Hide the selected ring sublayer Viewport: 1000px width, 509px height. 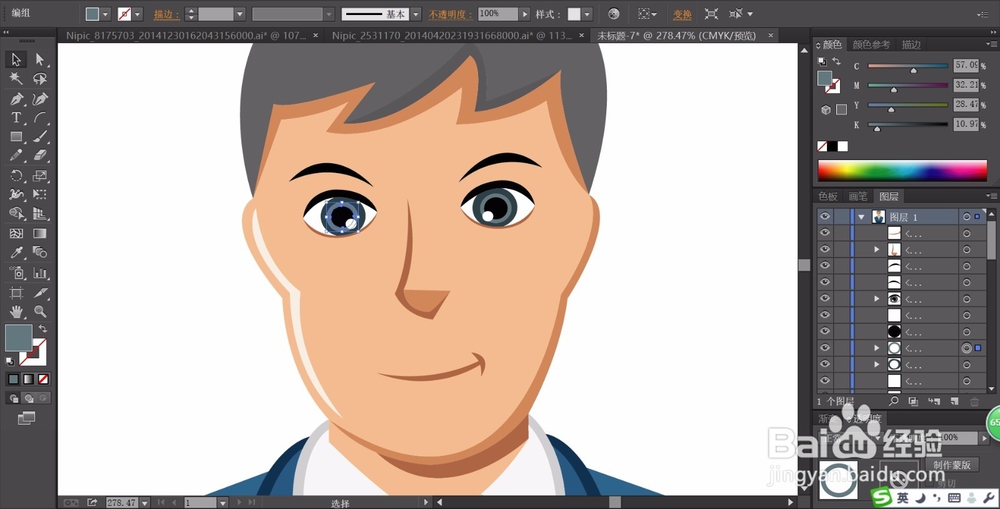point(825,348)
